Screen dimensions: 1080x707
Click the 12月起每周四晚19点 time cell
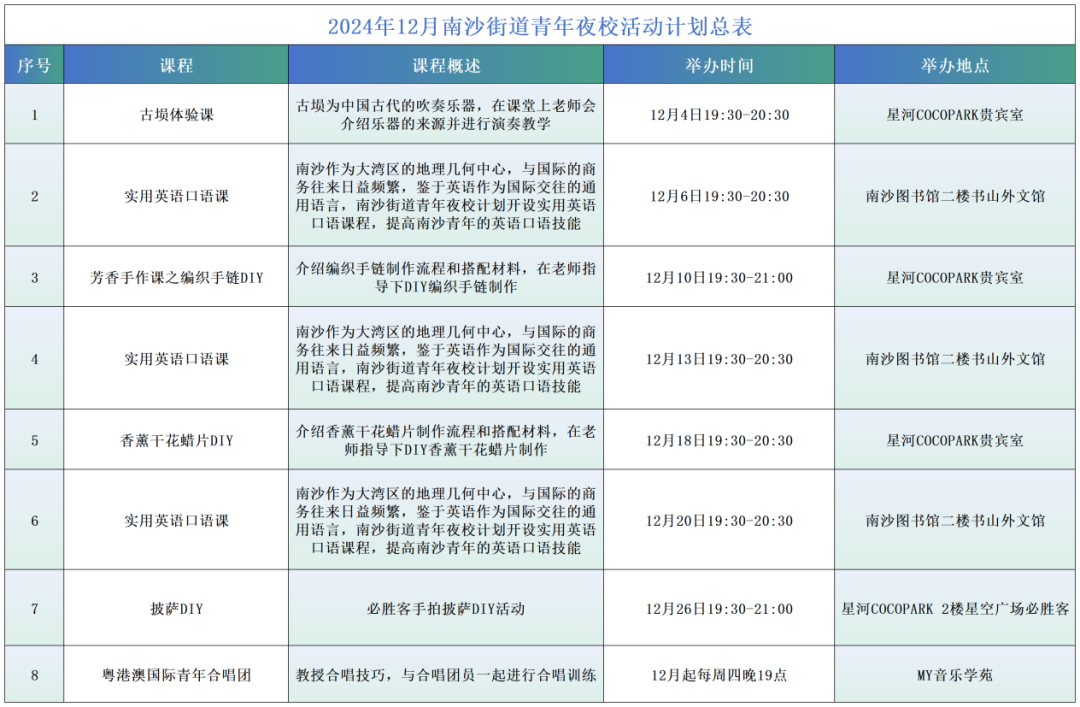click(x=719, y=675)
